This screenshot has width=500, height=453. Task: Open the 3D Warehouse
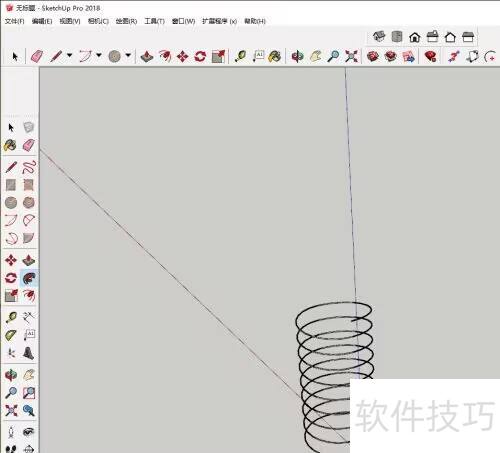[x=373, y=56]
